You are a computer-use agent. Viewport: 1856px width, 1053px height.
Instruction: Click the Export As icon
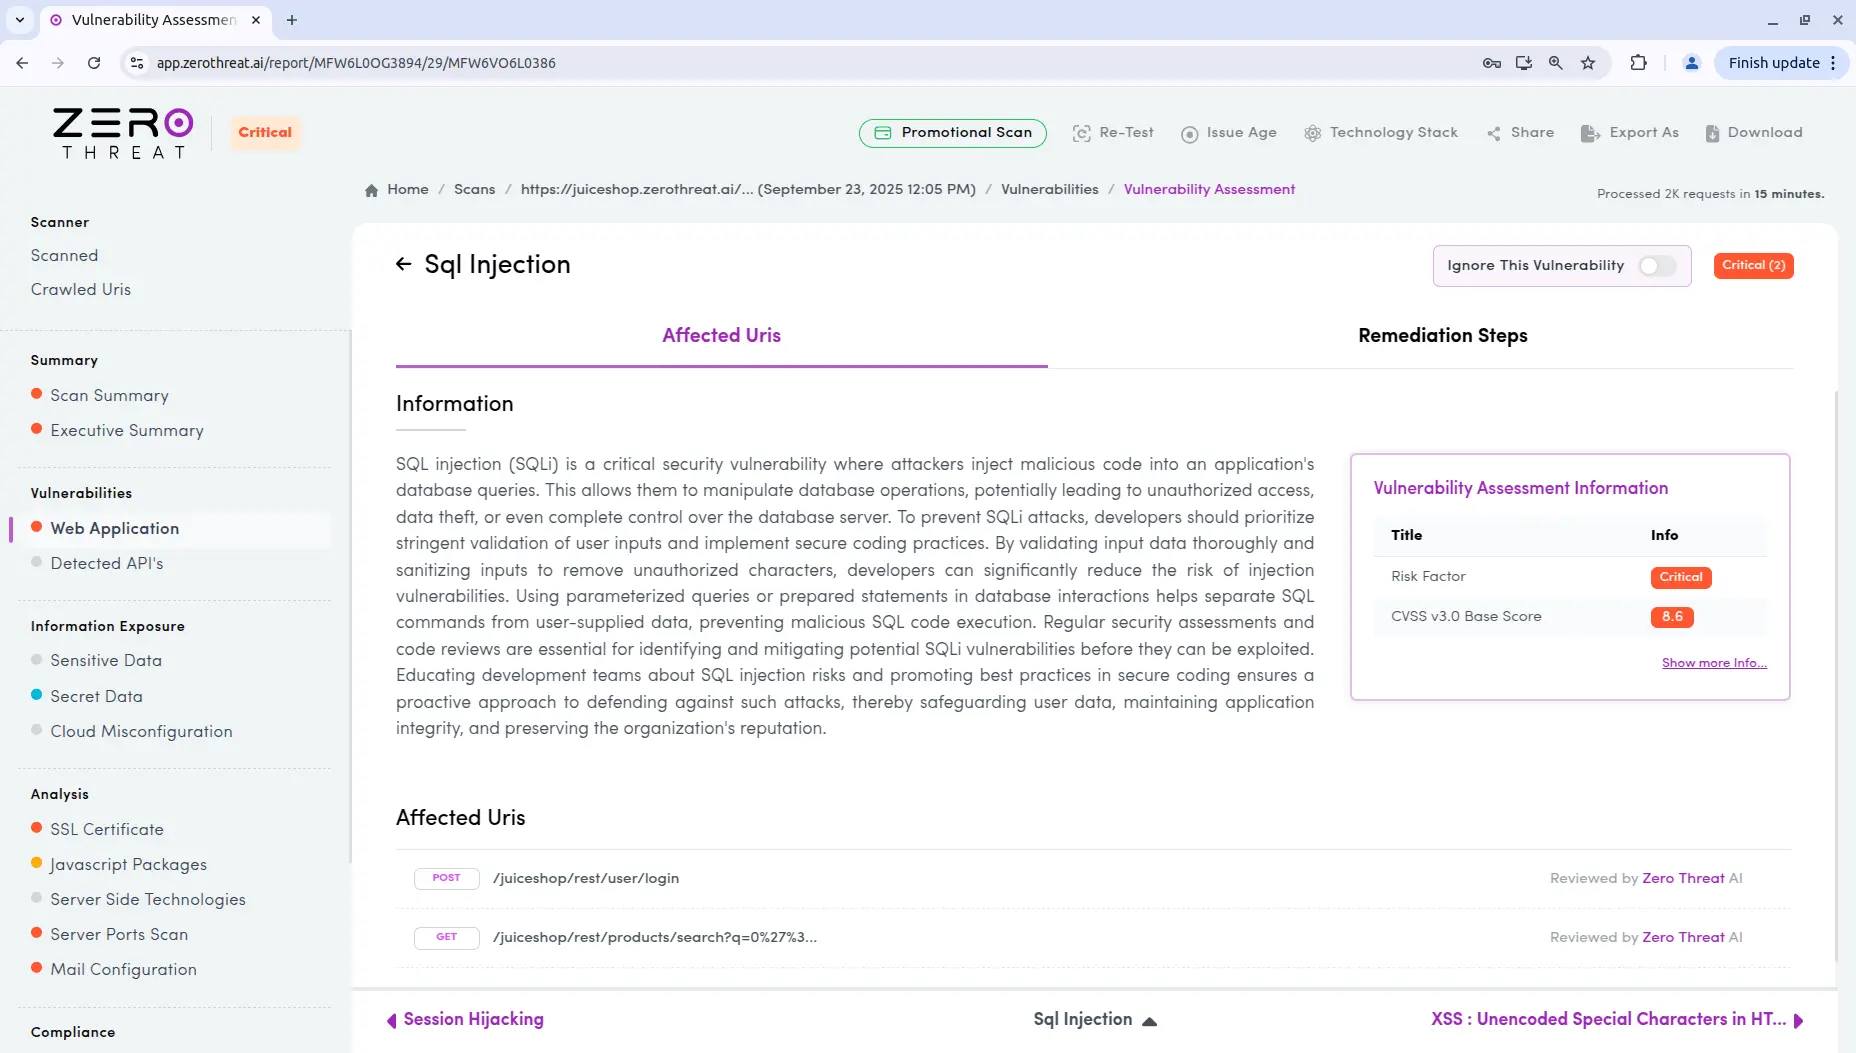(1590, 133)
